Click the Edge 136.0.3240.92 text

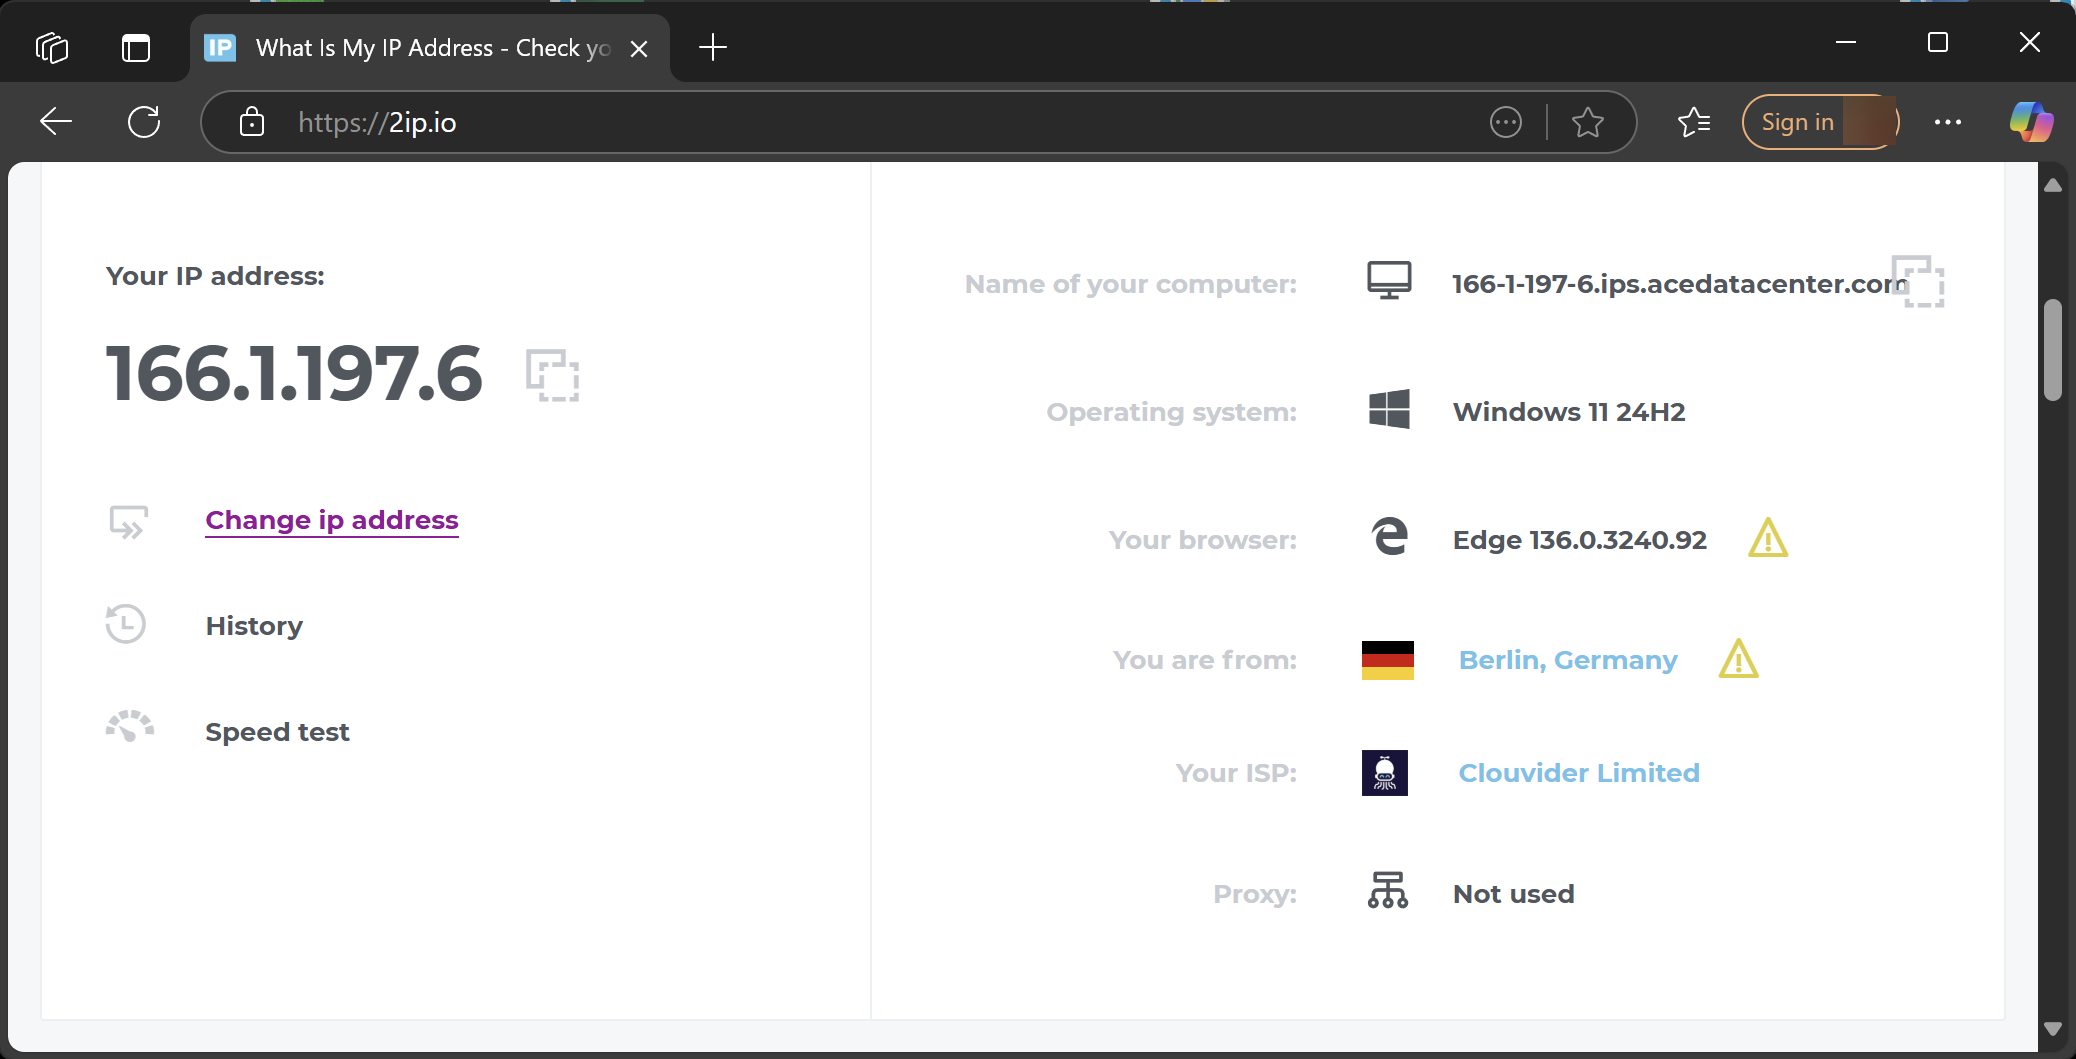pos(1579,539)
